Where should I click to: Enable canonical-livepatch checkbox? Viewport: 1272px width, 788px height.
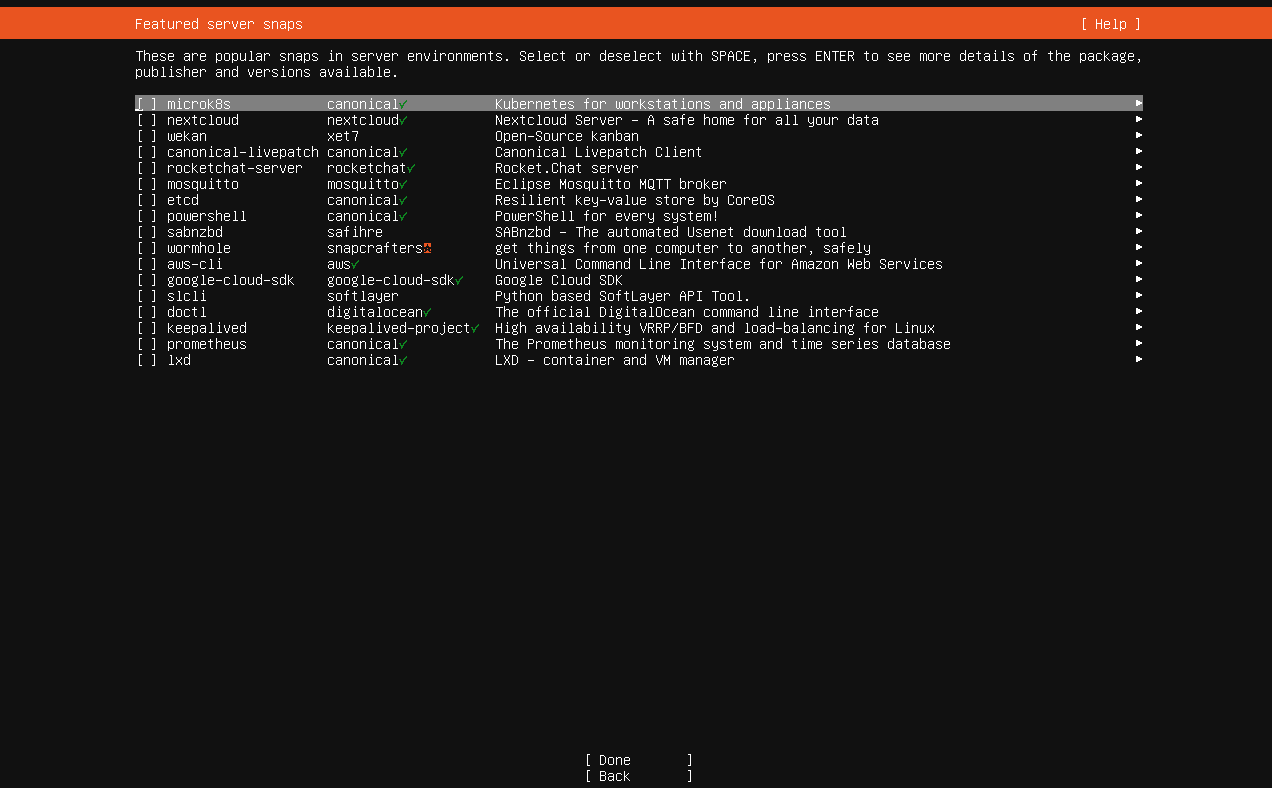click(147, 152)
